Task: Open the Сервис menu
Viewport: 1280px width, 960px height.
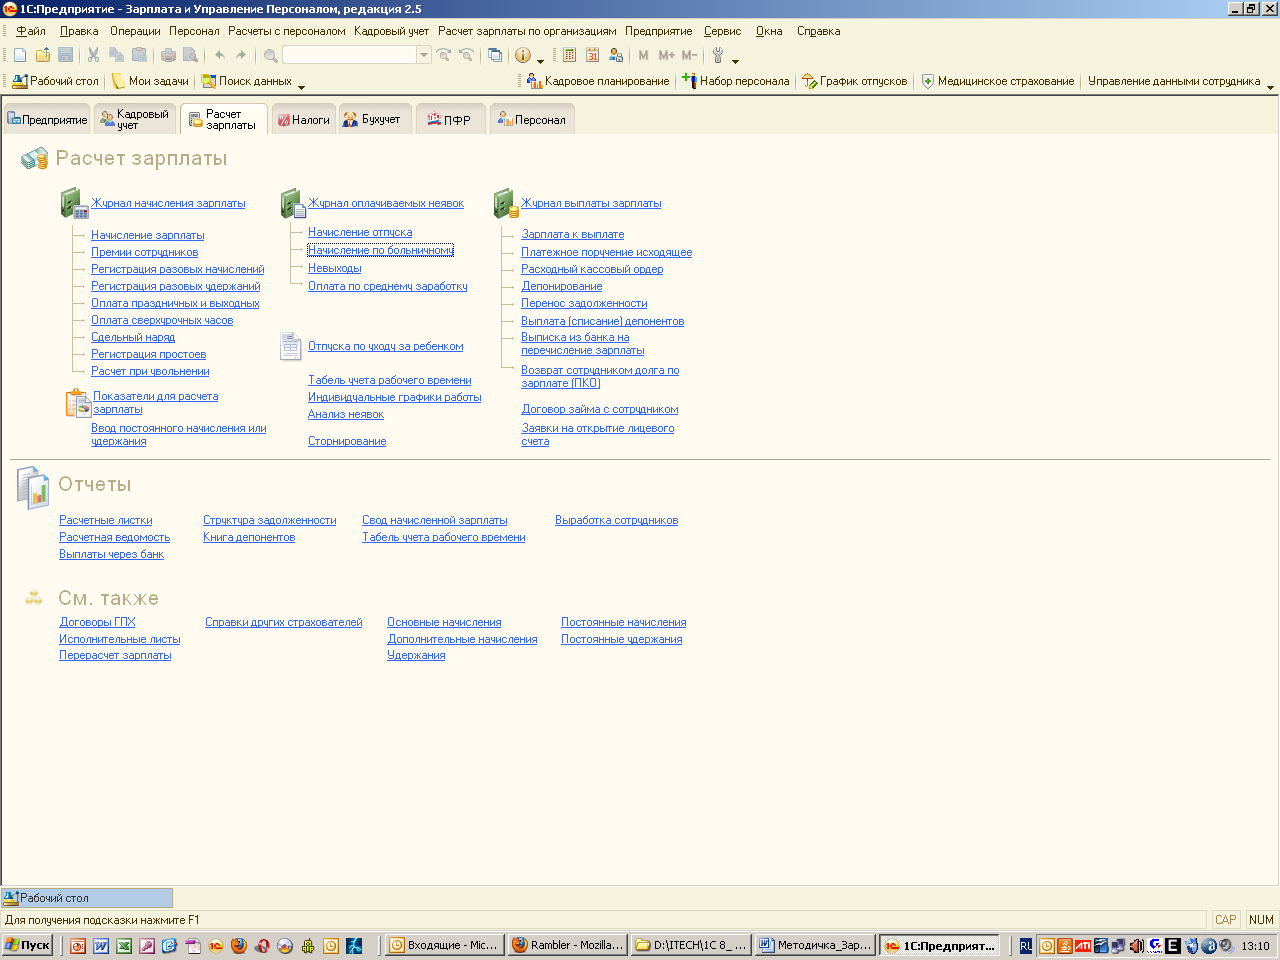Action: tap(722, 31)
